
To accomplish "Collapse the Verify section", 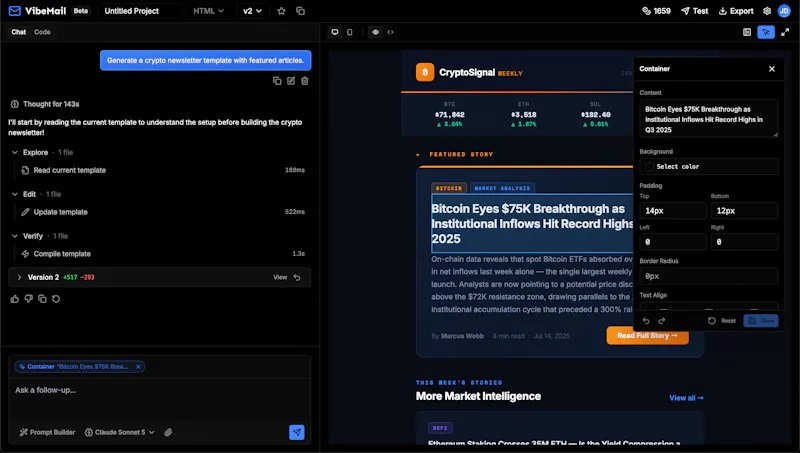I will [x=15, y=236].
